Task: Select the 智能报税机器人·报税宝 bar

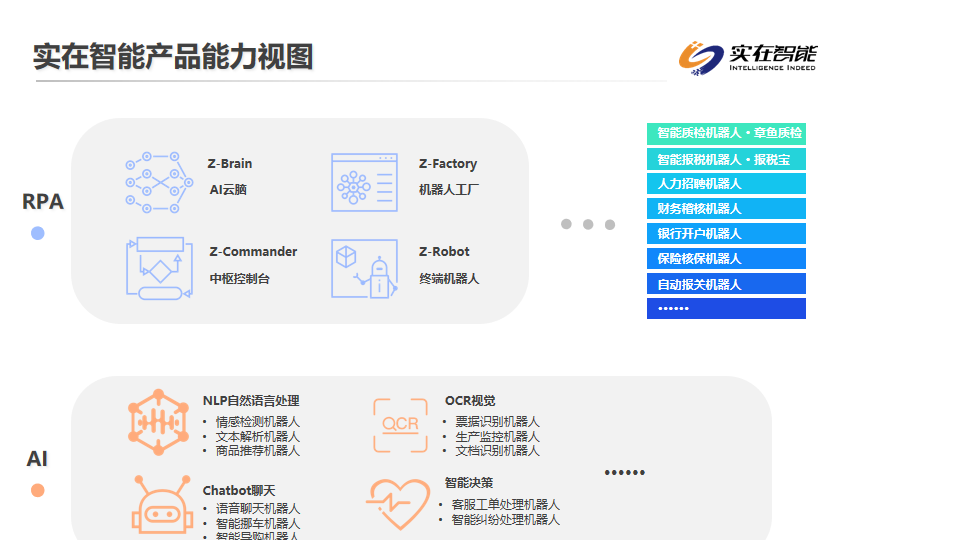Action: [x=726, y=159]
